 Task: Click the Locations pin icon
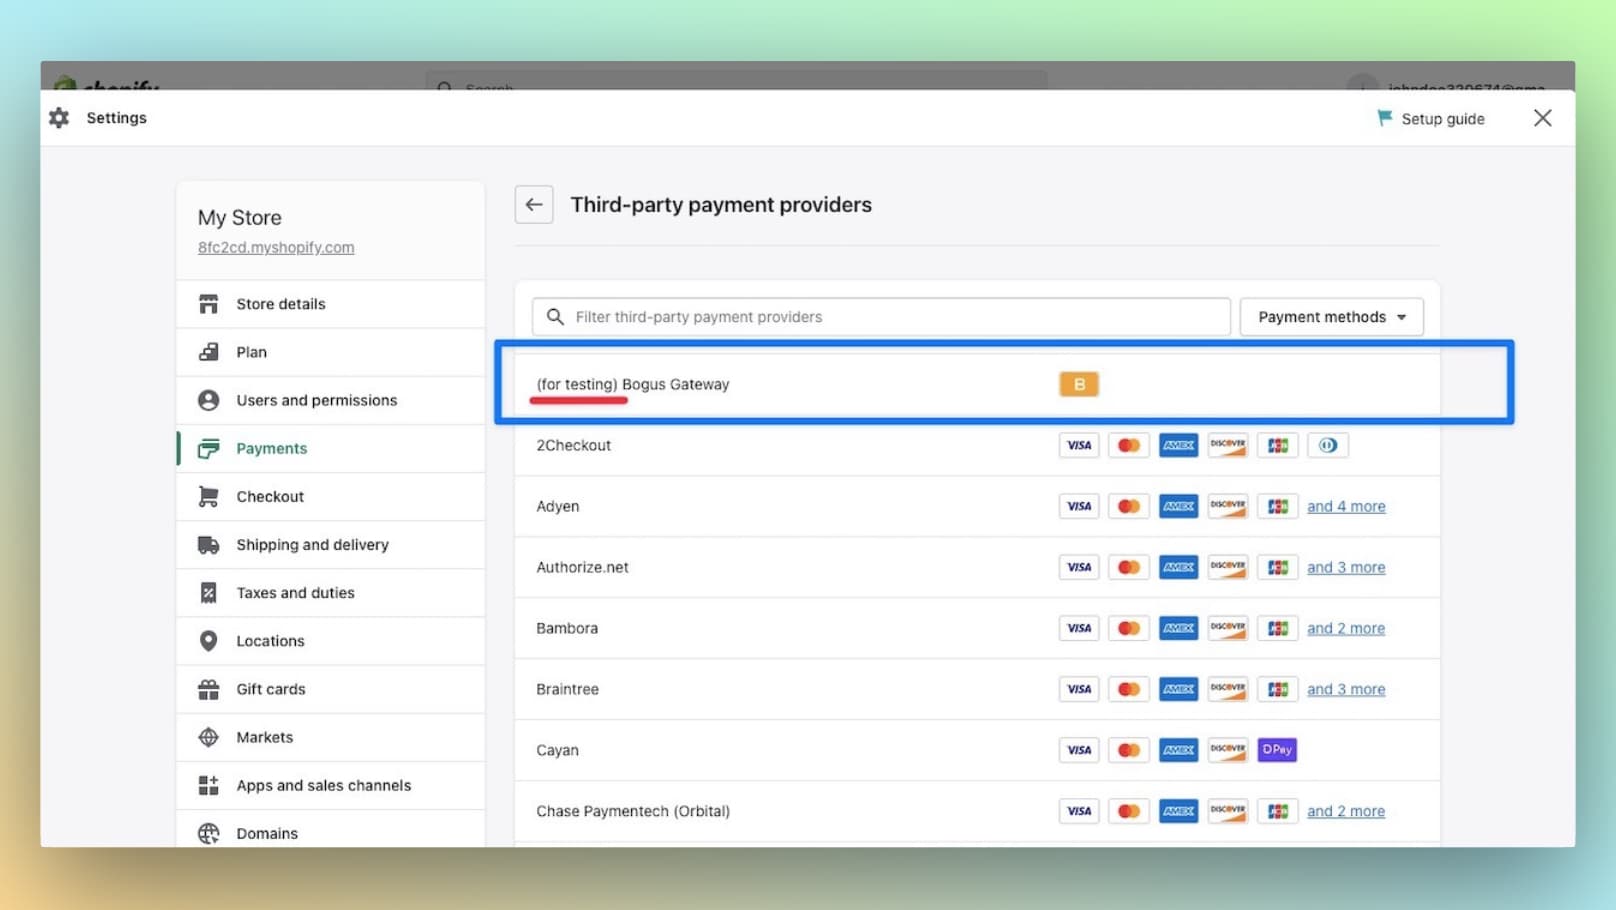tap(208, 641)
